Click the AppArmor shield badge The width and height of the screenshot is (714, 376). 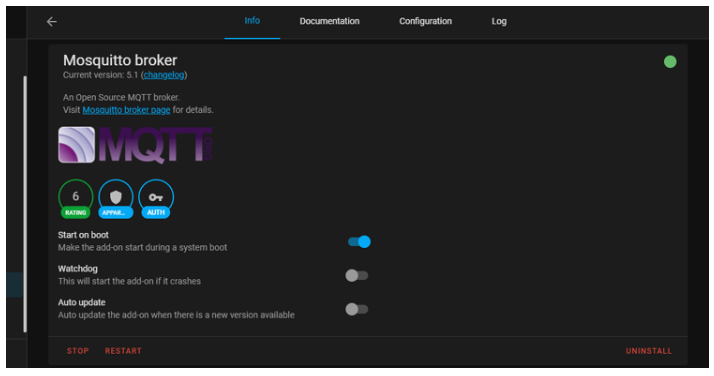coord(116,199)
